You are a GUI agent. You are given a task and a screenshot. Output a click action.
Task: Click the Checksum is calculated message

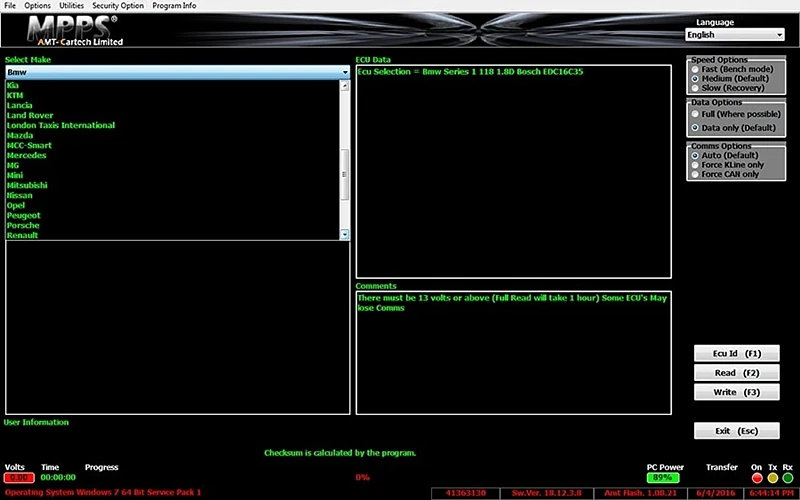pyautogui.click(x=340, y=453)
